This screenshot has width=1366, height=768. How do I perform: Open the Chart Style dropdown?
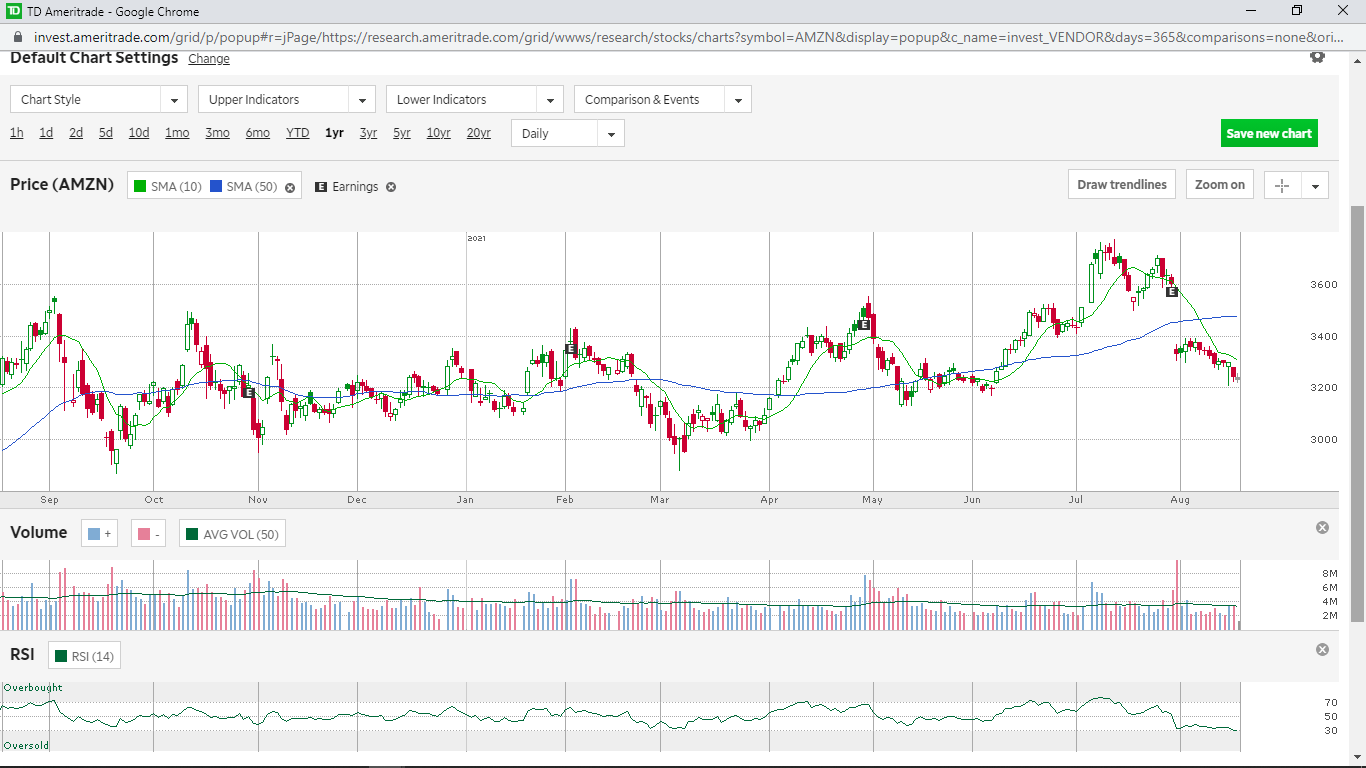pyautogui.click(x=99, y=99)
